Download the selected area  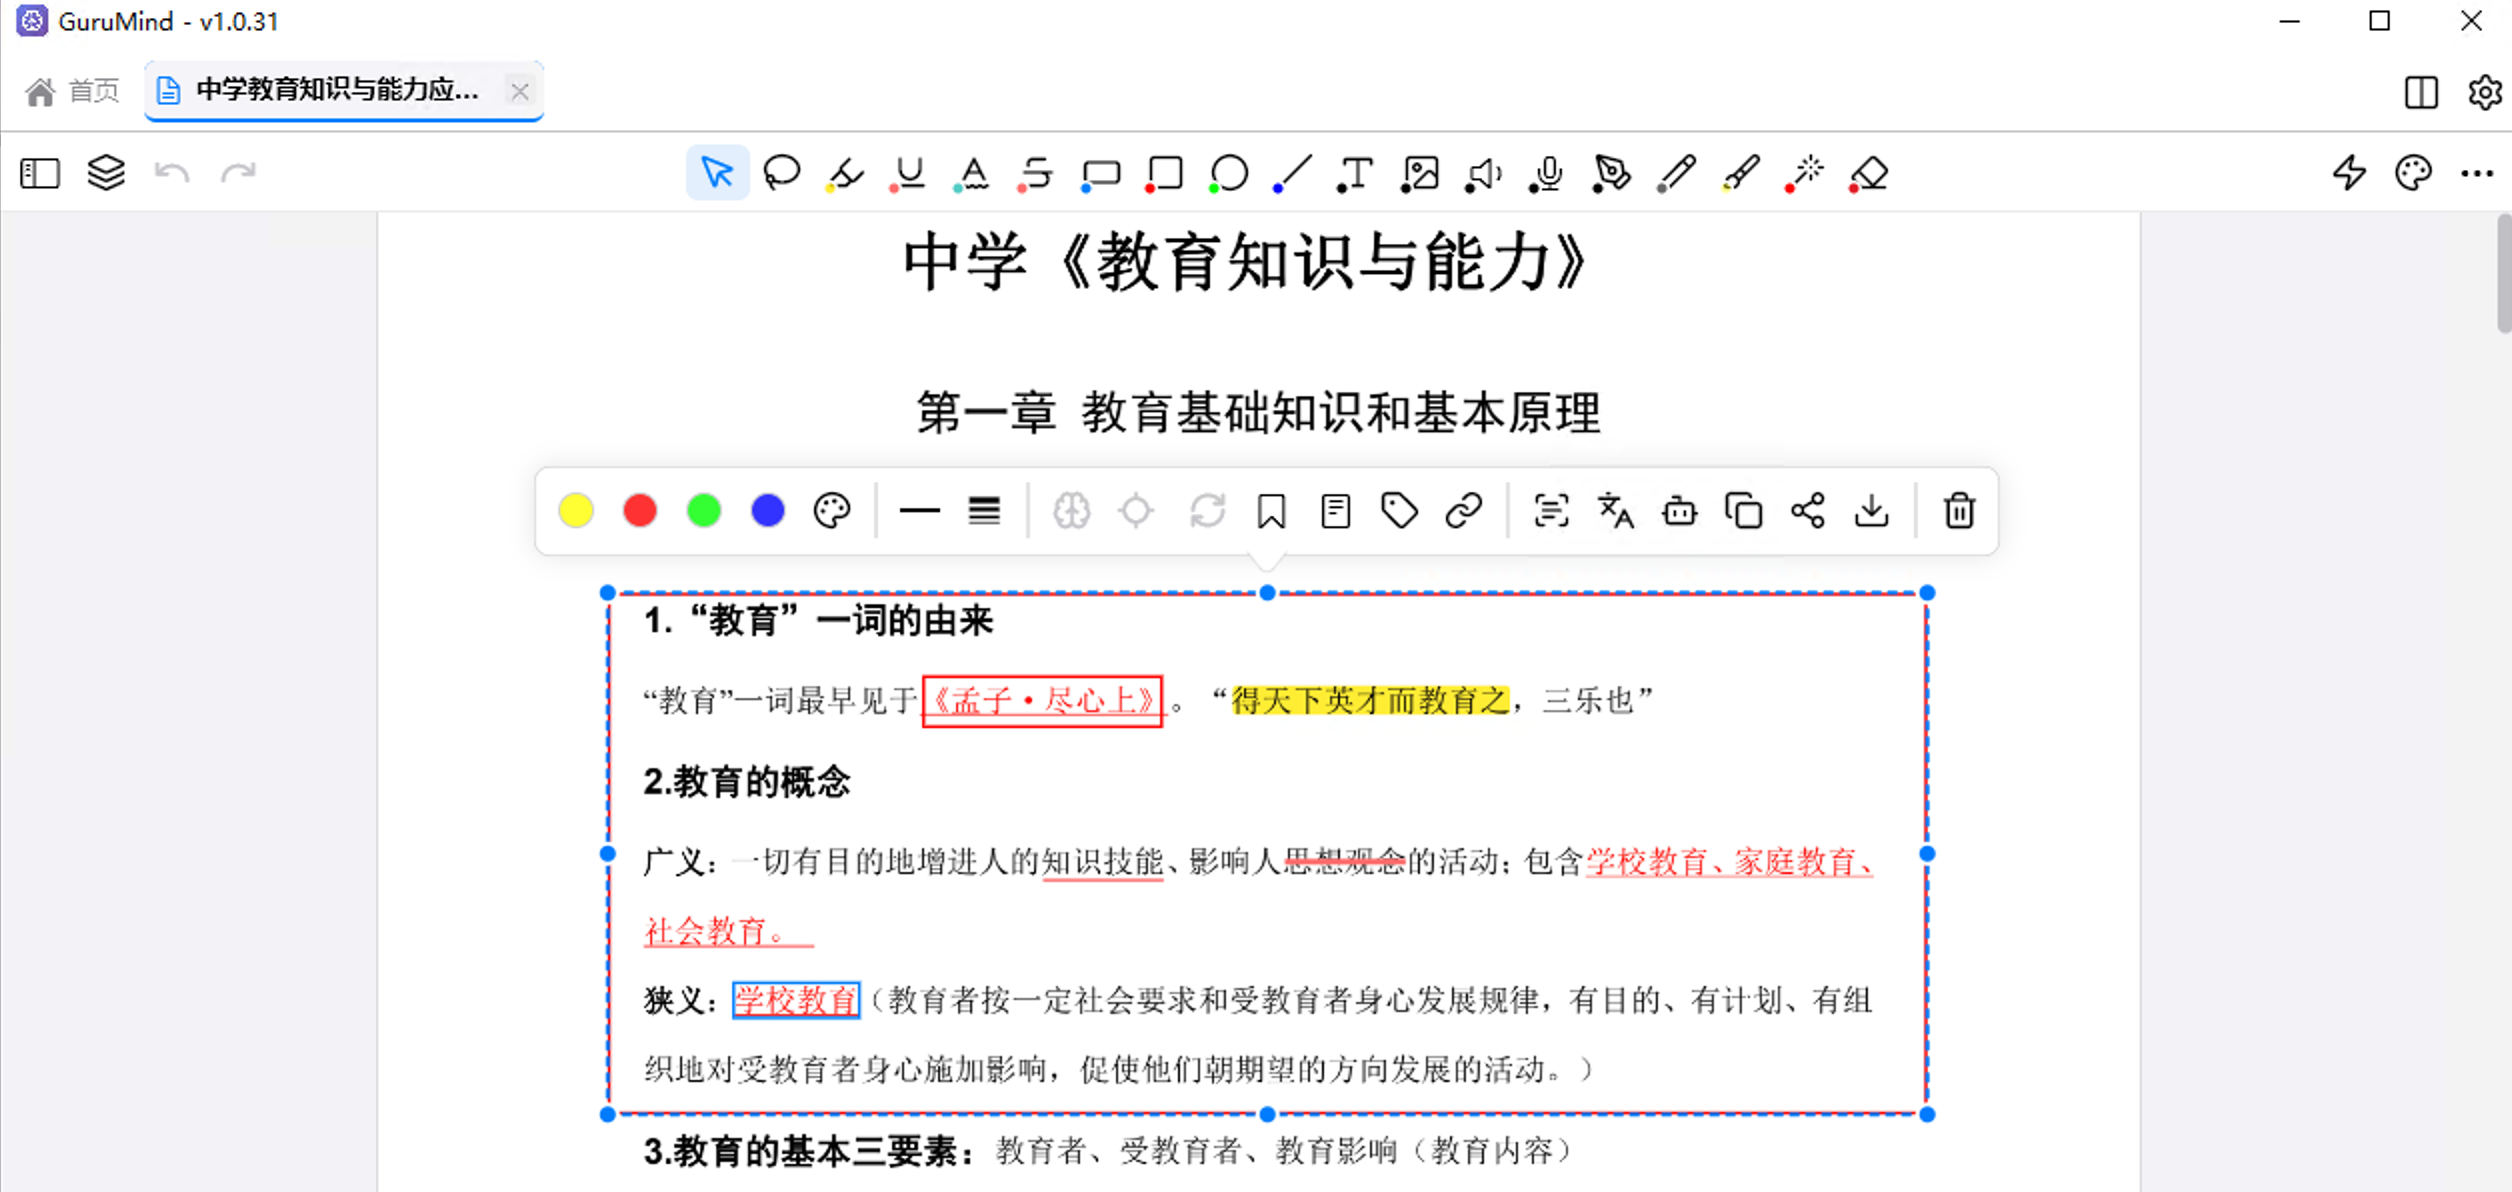pos(1871,511)
